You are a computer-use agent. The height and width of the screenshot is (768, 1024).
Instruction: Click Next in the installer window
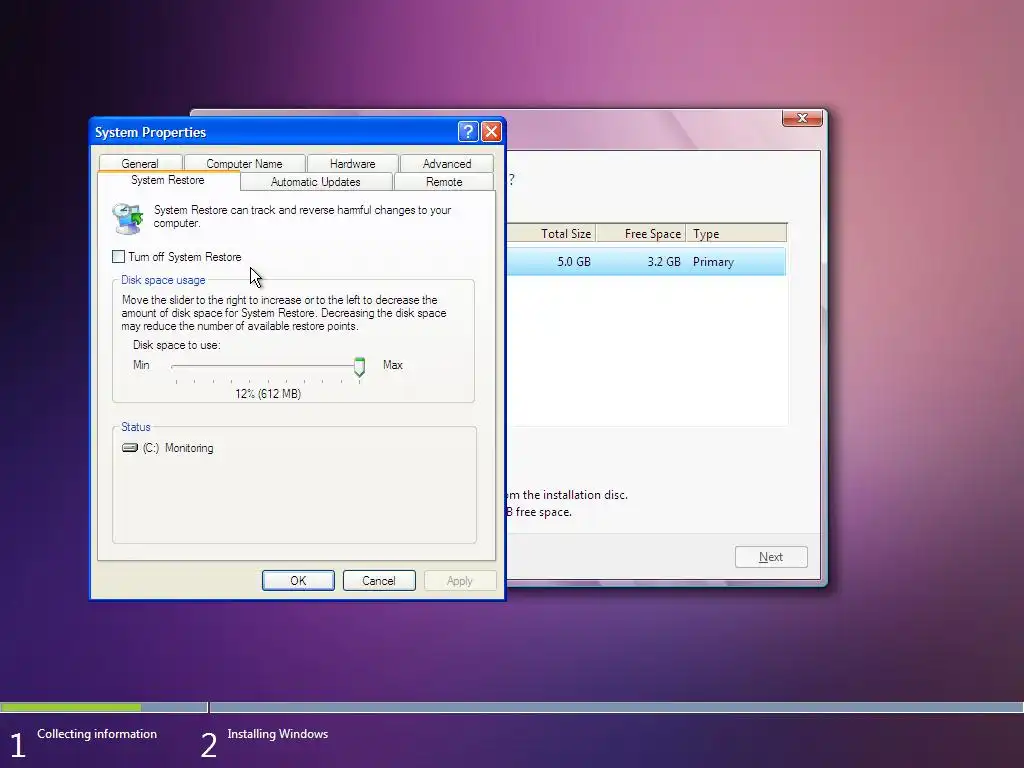[771, 557]
